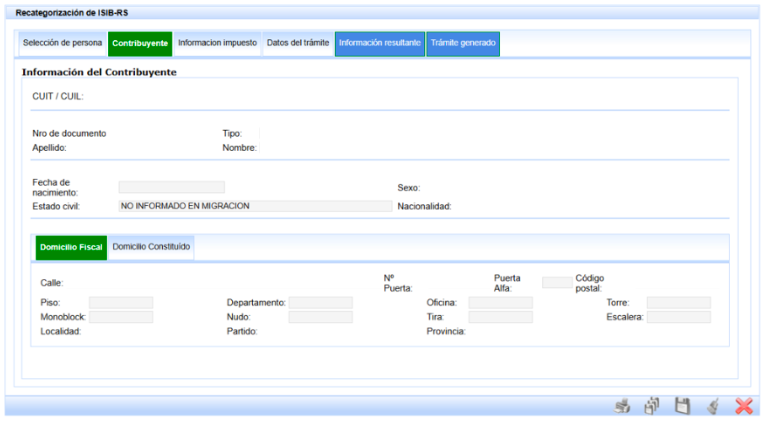Click the multiple-disks save all icon
Image resolution: width=763 pixels, height=423 pixels.
(x=652, y=406)
